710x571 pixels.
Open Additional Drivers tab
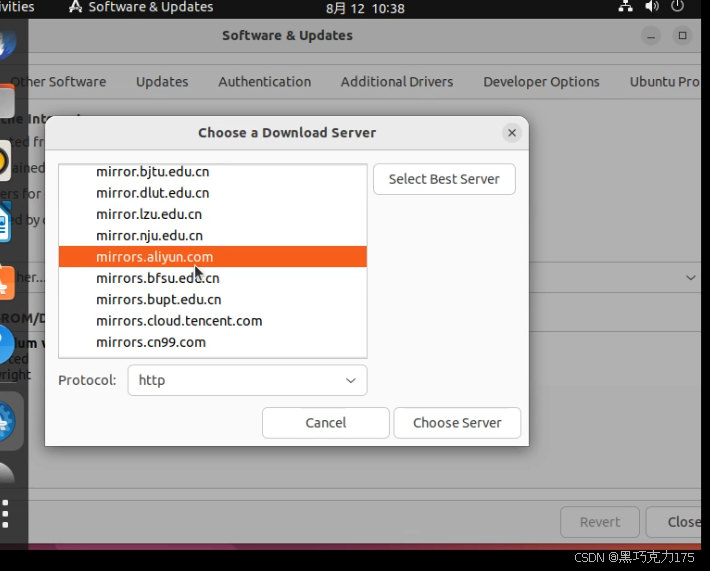coord(397,82)
